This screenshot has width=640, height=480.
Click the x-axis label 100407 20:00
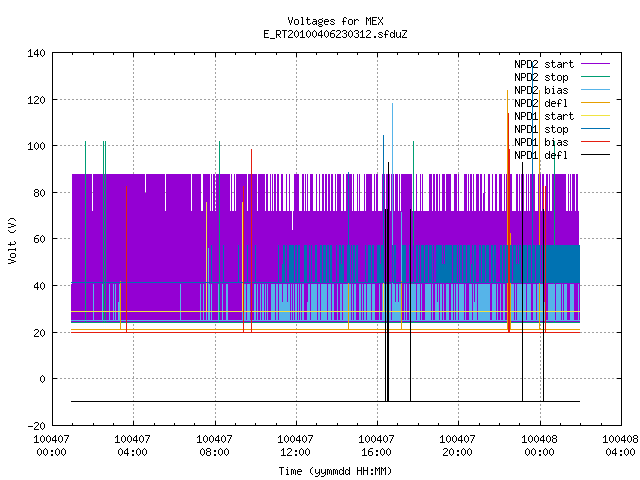(x=458, y=446)
